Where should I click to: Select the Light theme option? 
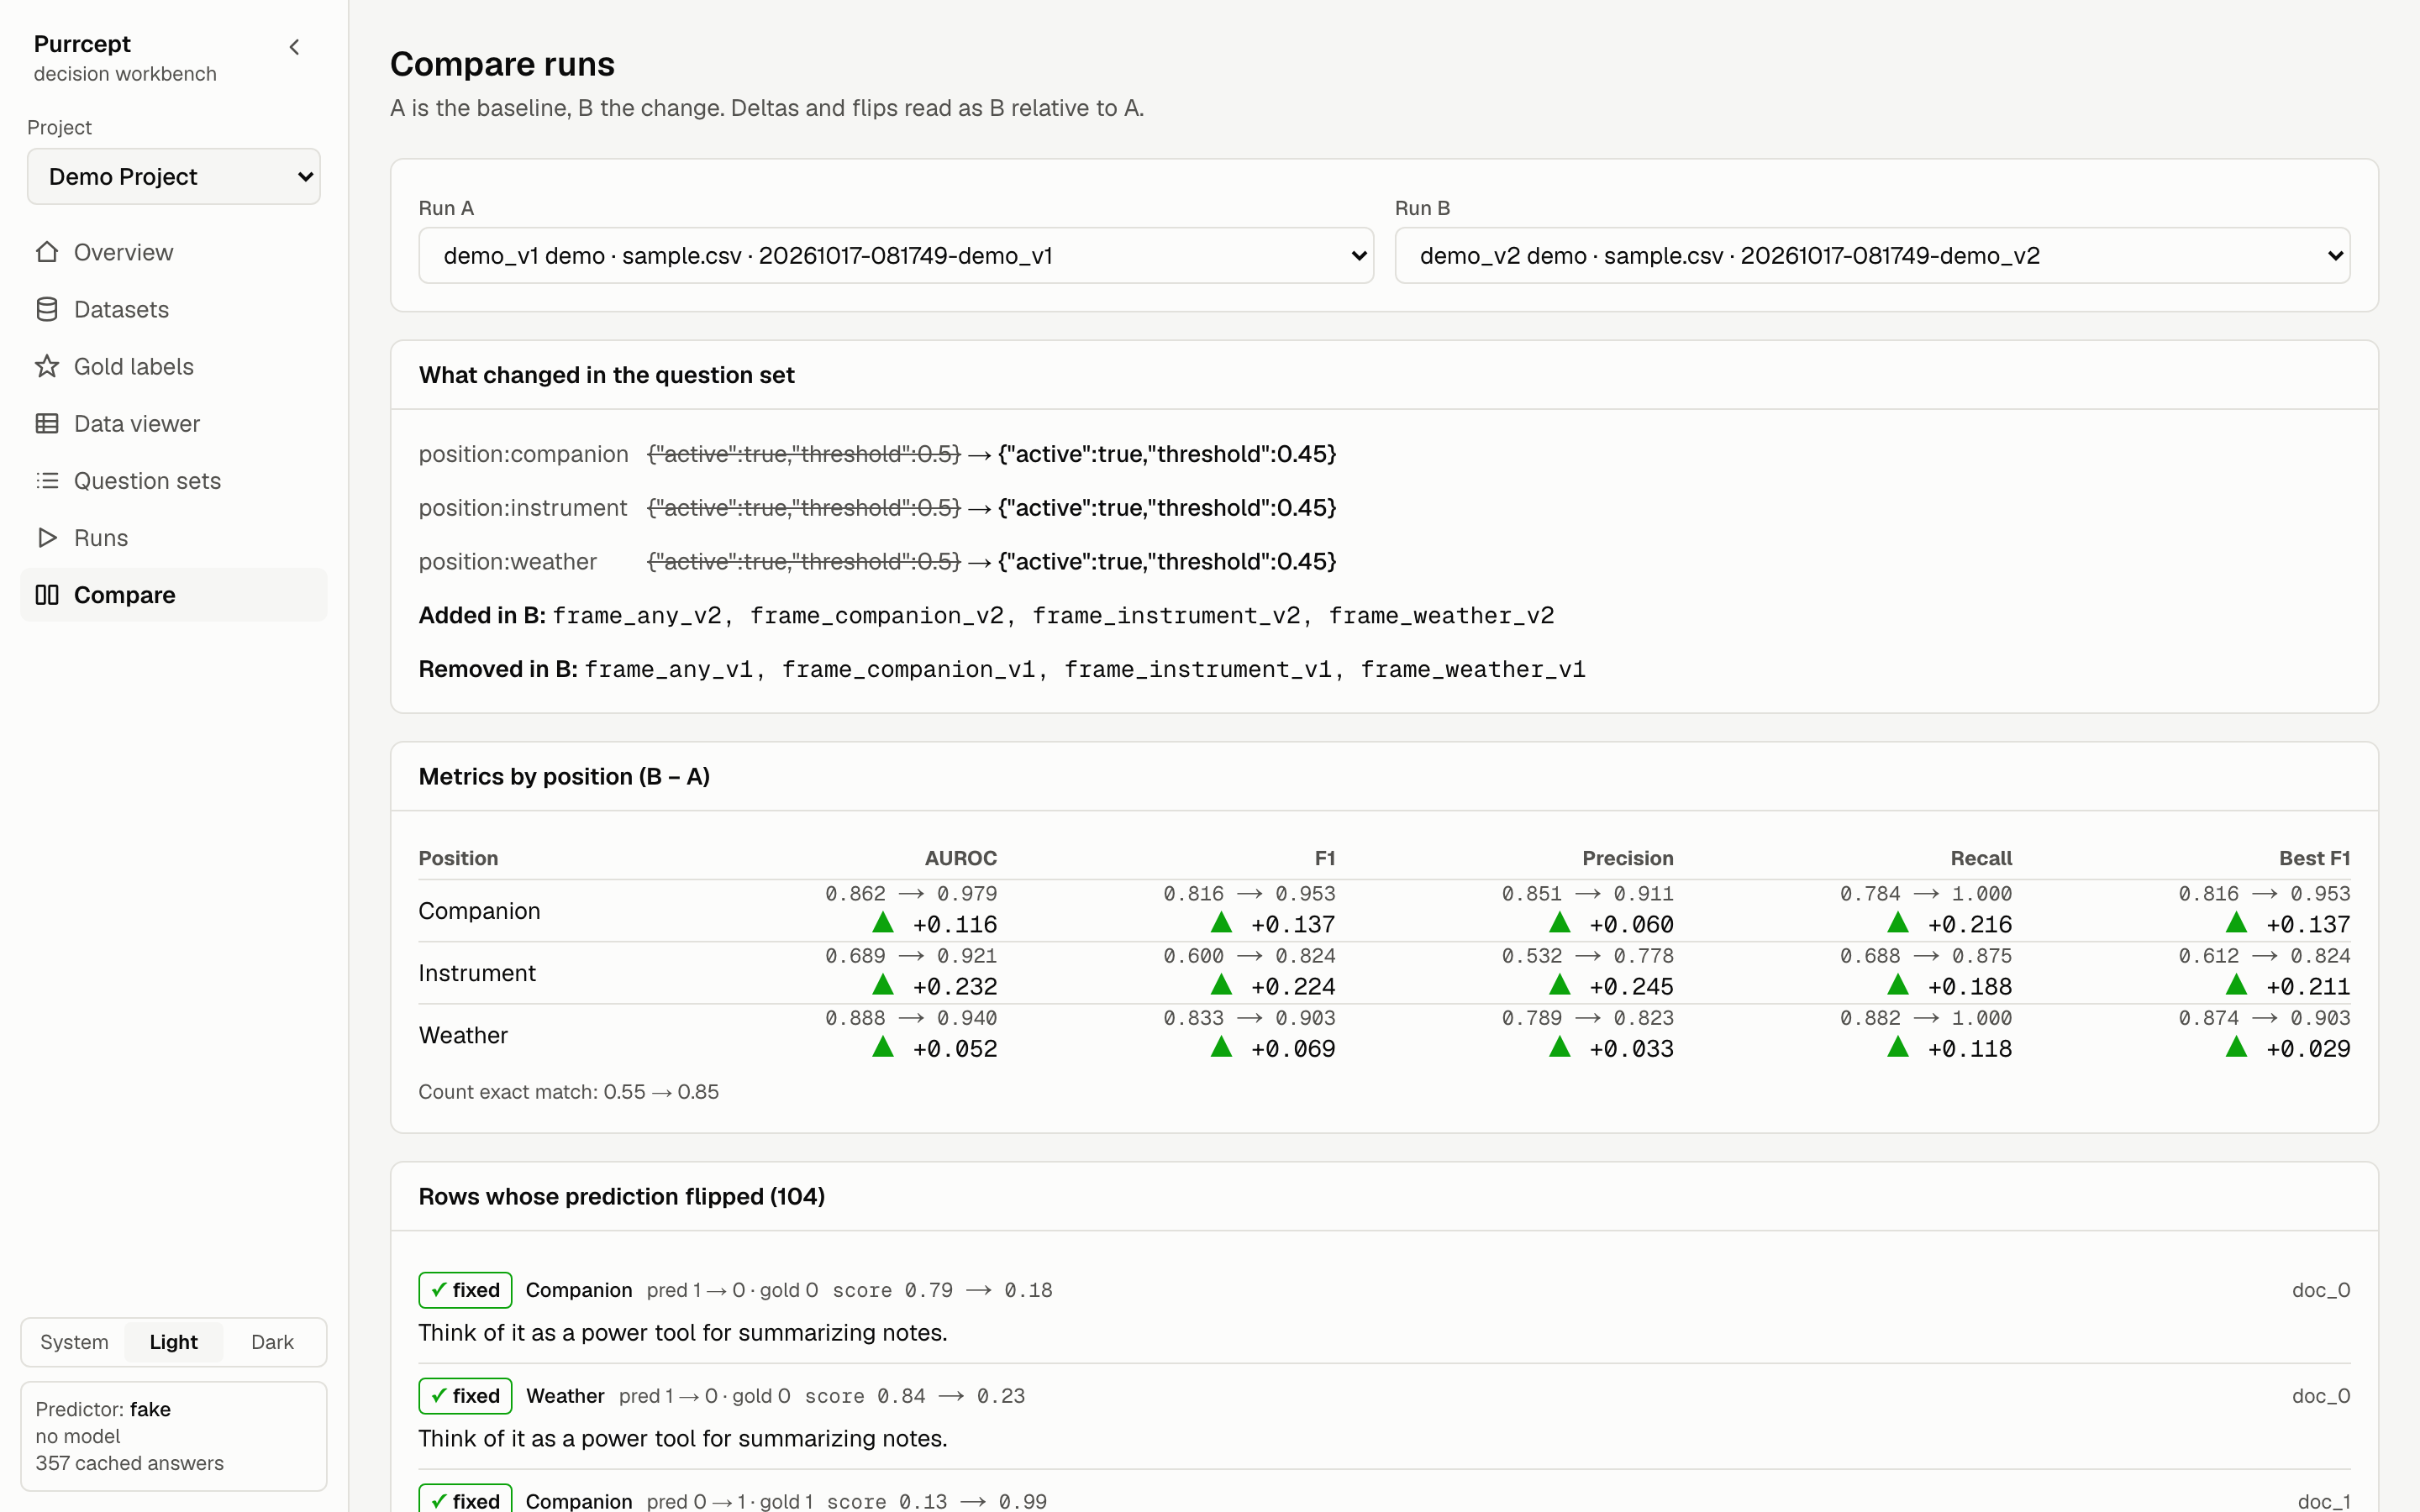point(173,1342)
